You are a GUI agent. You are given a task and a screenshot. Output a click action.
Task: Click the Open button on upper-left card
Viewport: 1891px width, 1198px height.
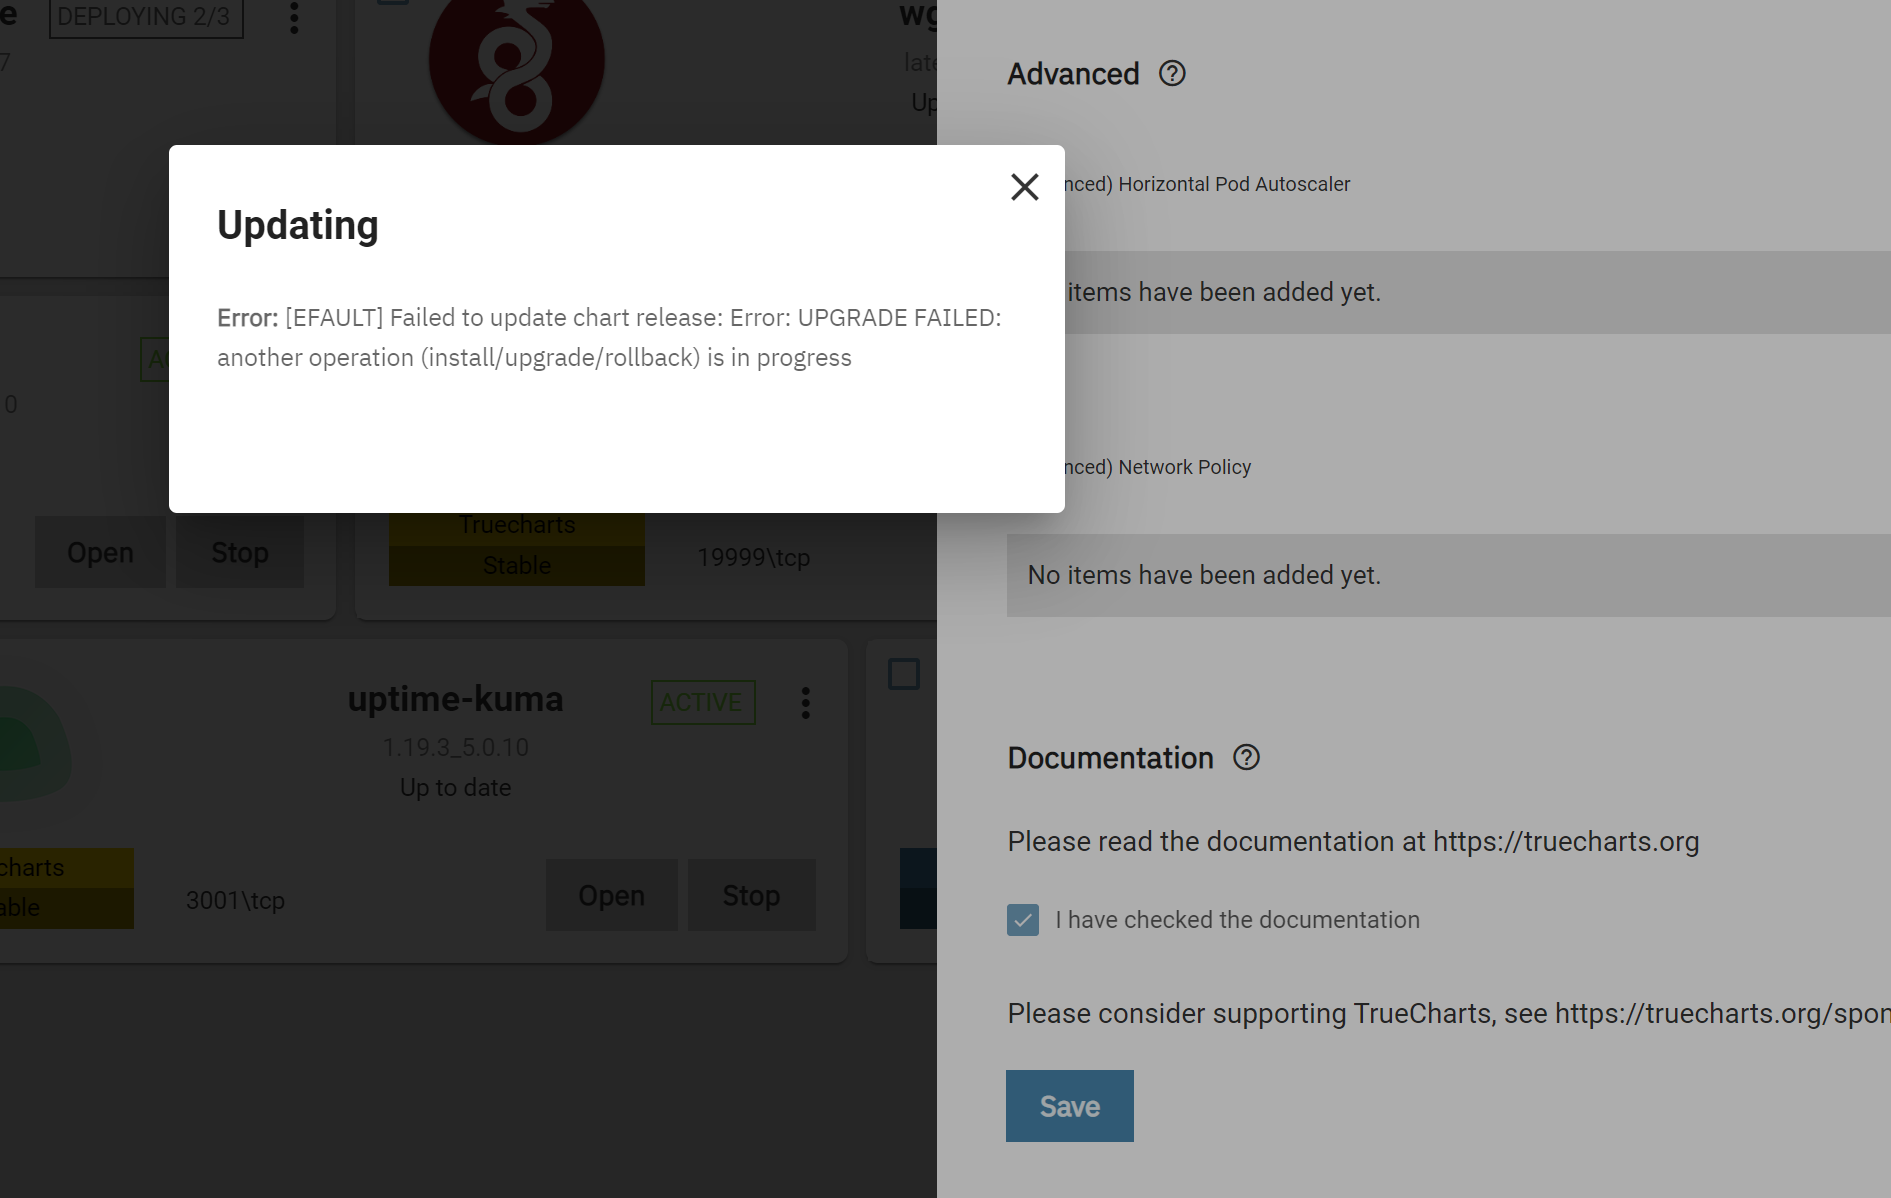pos(100,552)
